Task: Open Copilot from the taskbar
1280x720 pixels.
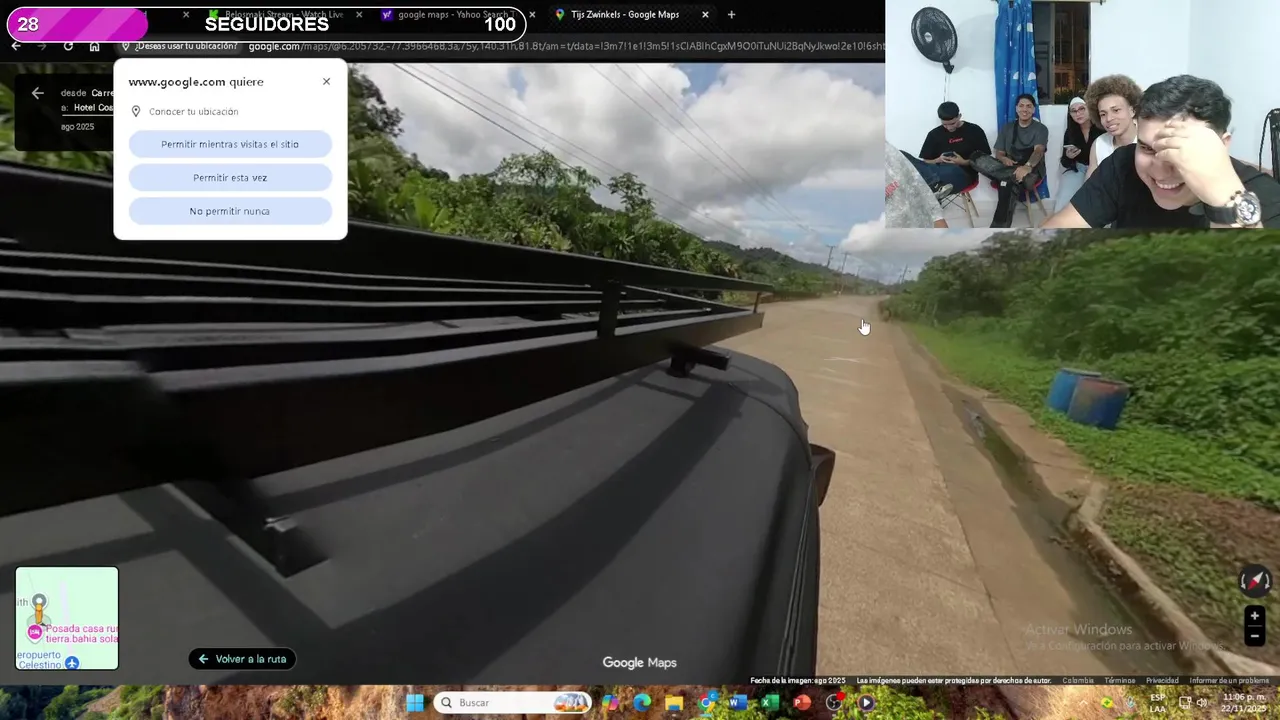Action: point(610,703)
